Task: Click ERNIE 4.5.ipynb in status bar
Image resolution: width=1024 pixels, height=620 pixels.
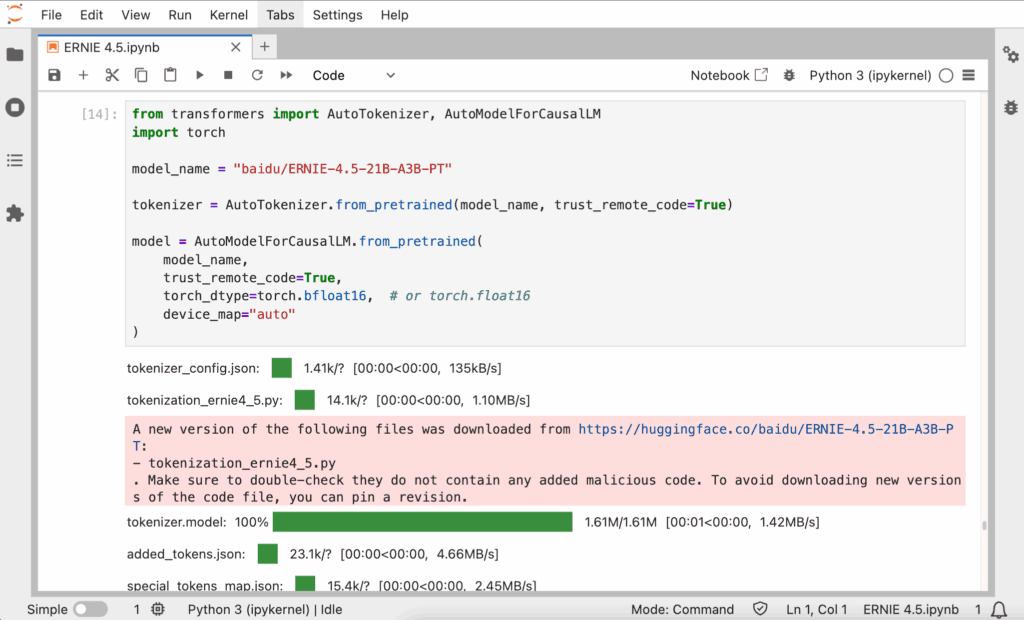Action: tap(911, 609)
